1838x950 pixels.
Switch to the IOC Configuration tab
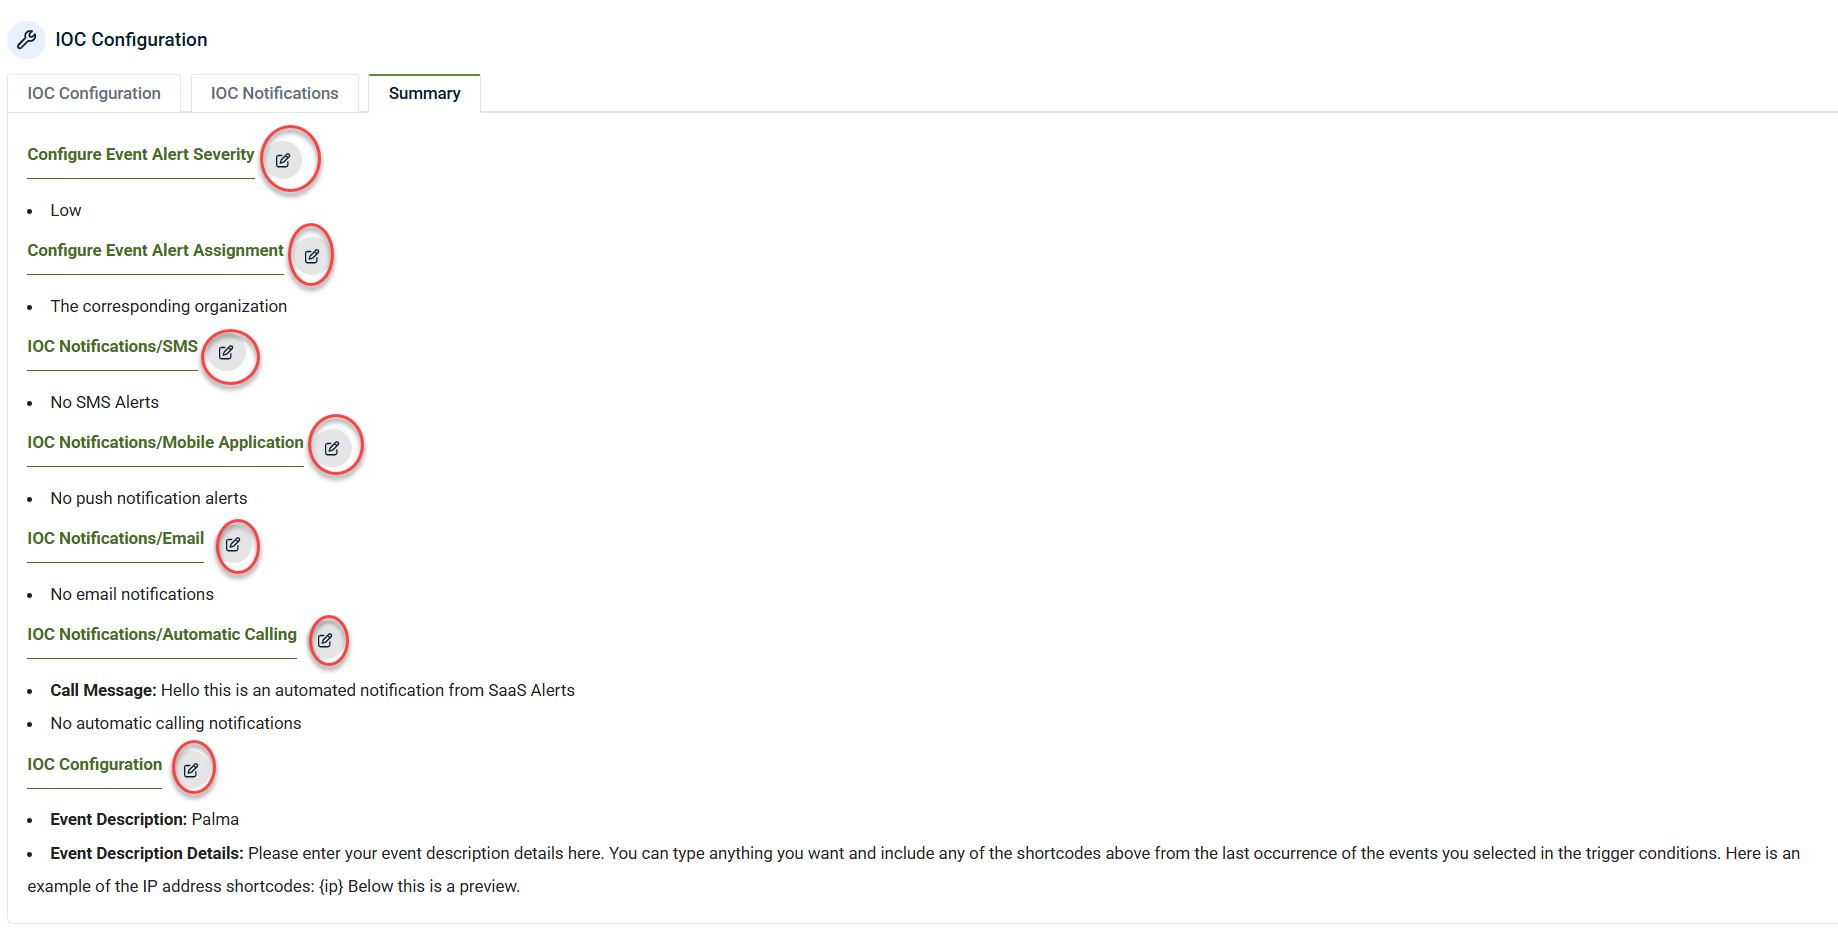coord(94,93)
